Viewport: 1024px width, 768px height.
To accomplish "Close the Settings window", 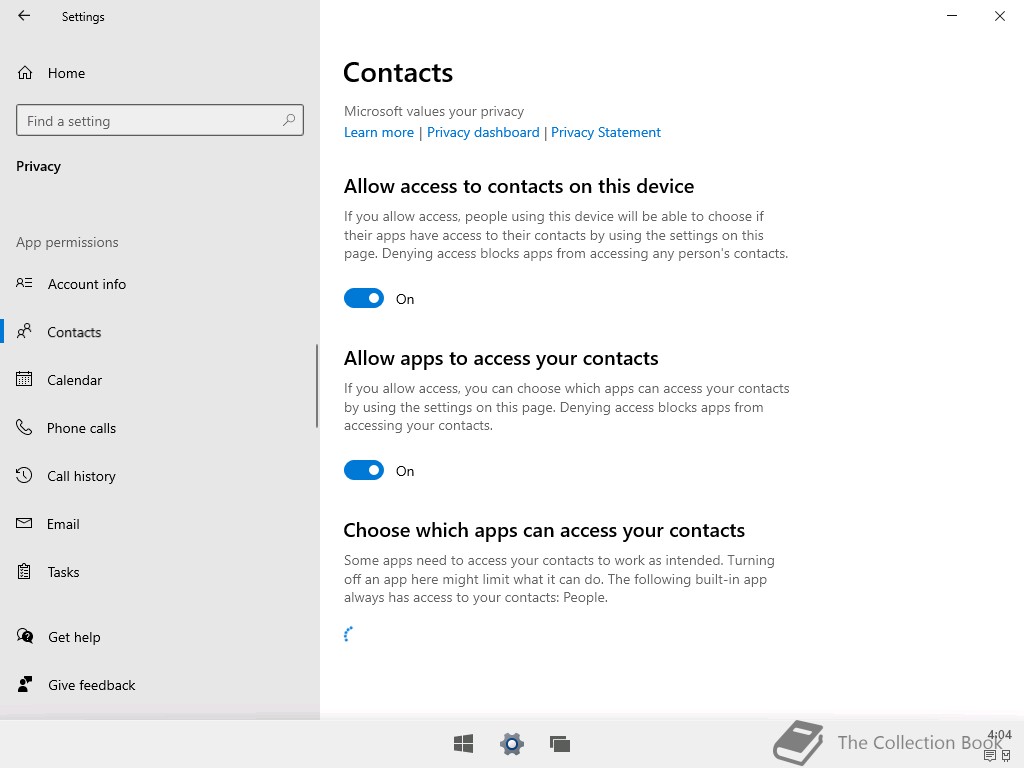I will tap(1000, 16).
